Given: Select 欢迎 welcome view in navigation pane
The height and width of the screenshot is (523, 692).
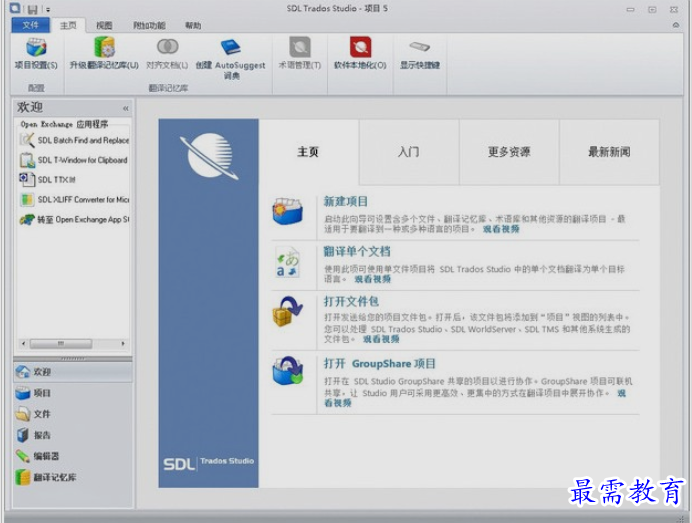Looking at the screenshot, I should pos(73,372).
